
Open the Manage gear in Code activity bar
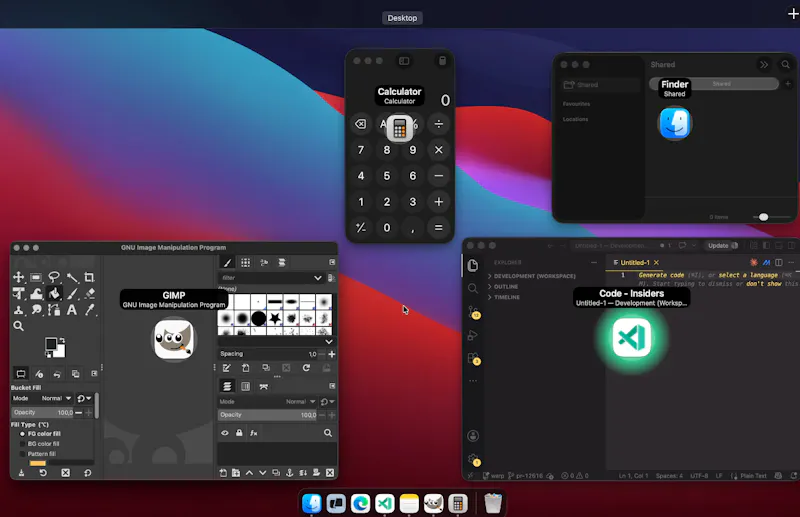pyautogui.click(x=473, y=459)
